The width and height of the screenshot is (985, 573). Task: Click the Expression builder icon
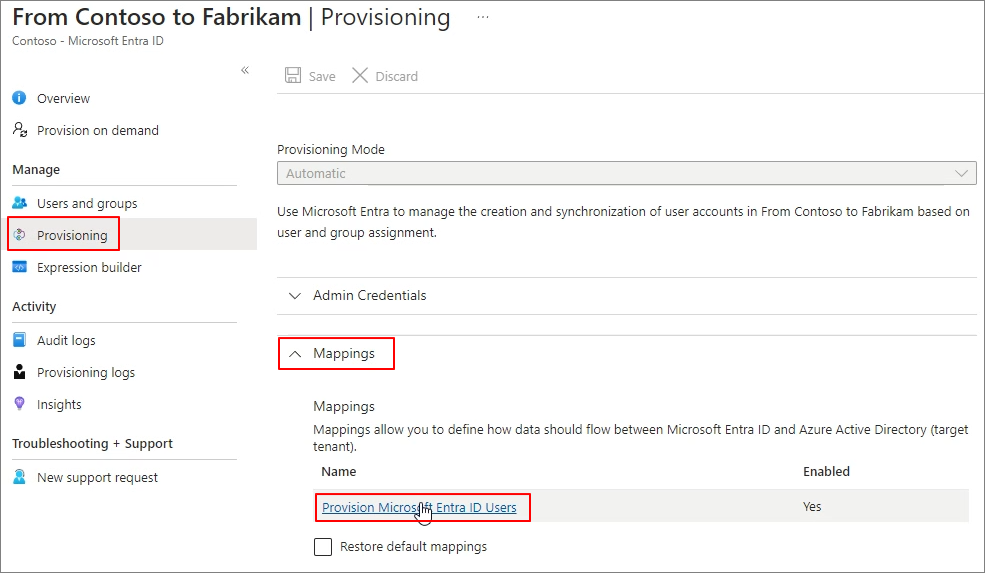(x=19, y=267)
